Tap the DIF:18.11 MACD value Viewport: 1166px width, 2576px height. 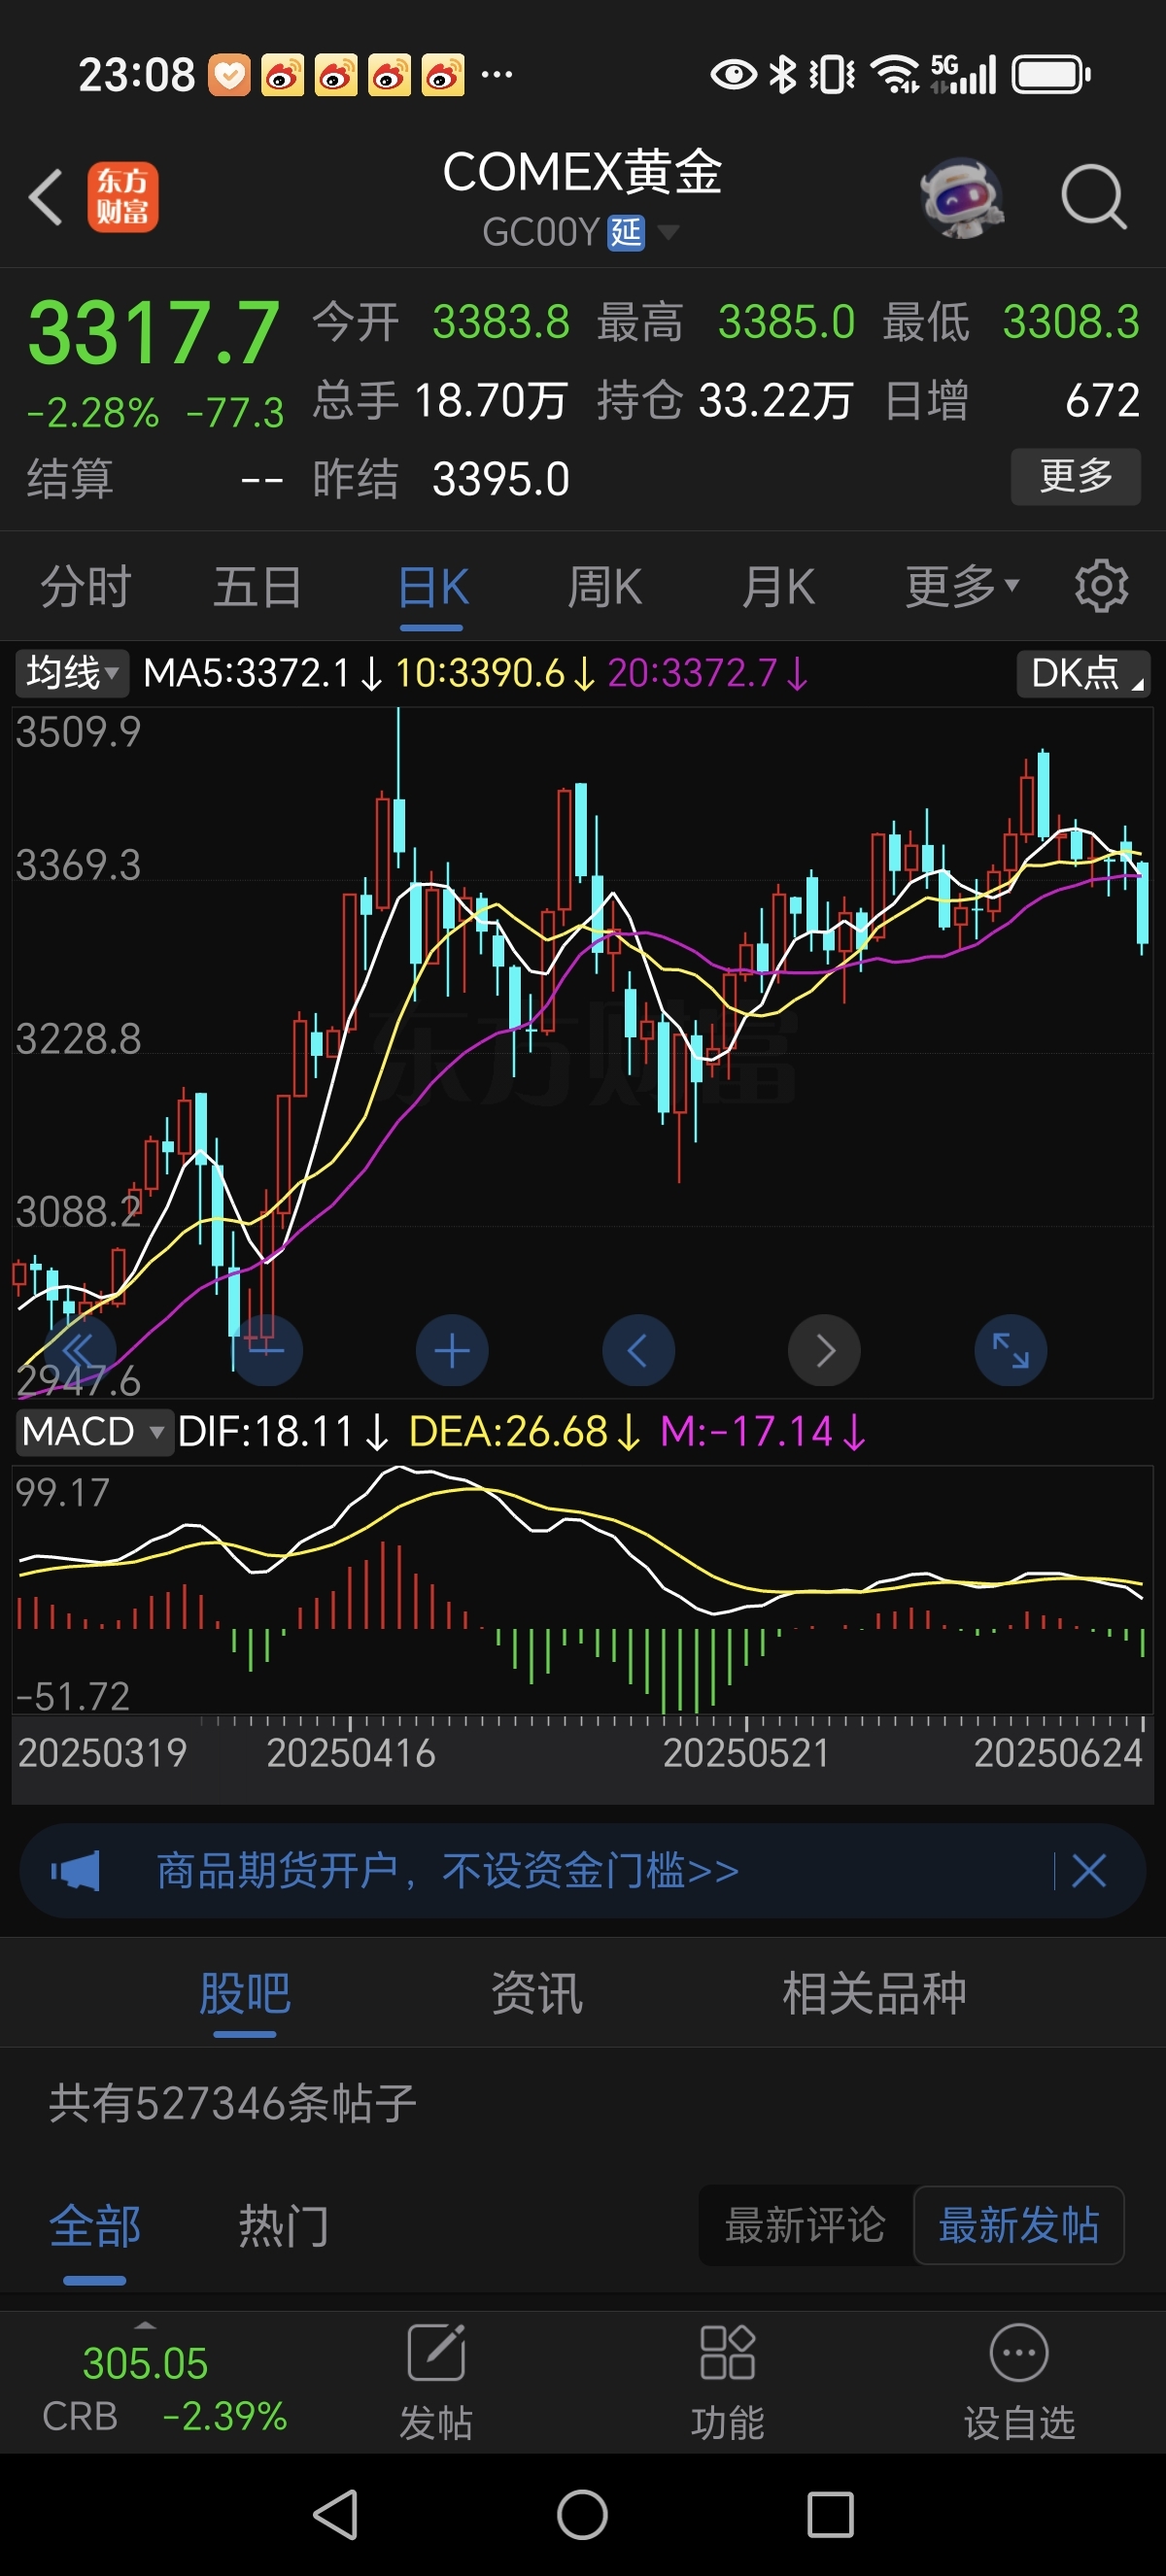(284, 1431)
